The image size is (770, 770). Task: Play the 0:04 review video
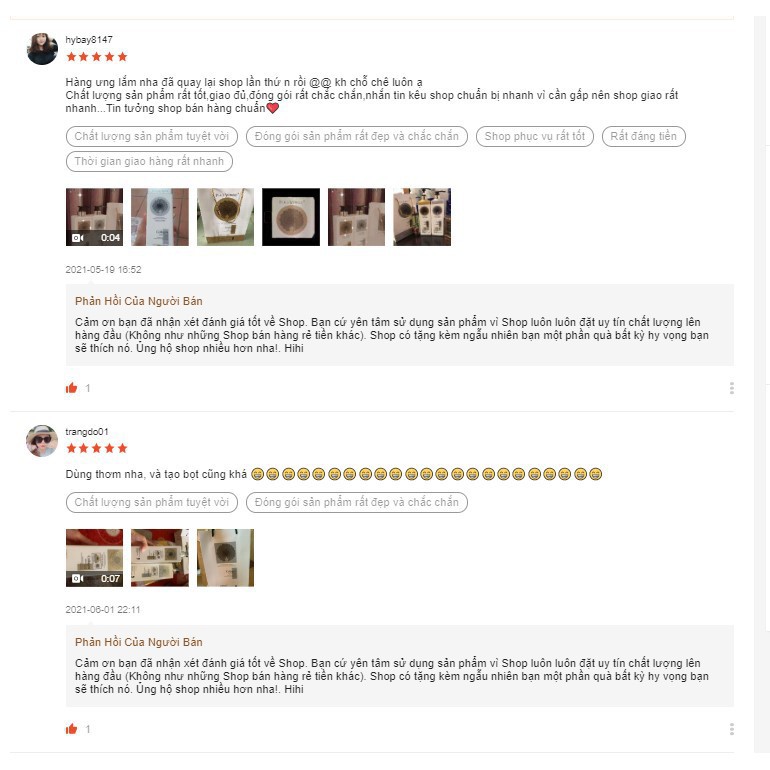(94, 217)
